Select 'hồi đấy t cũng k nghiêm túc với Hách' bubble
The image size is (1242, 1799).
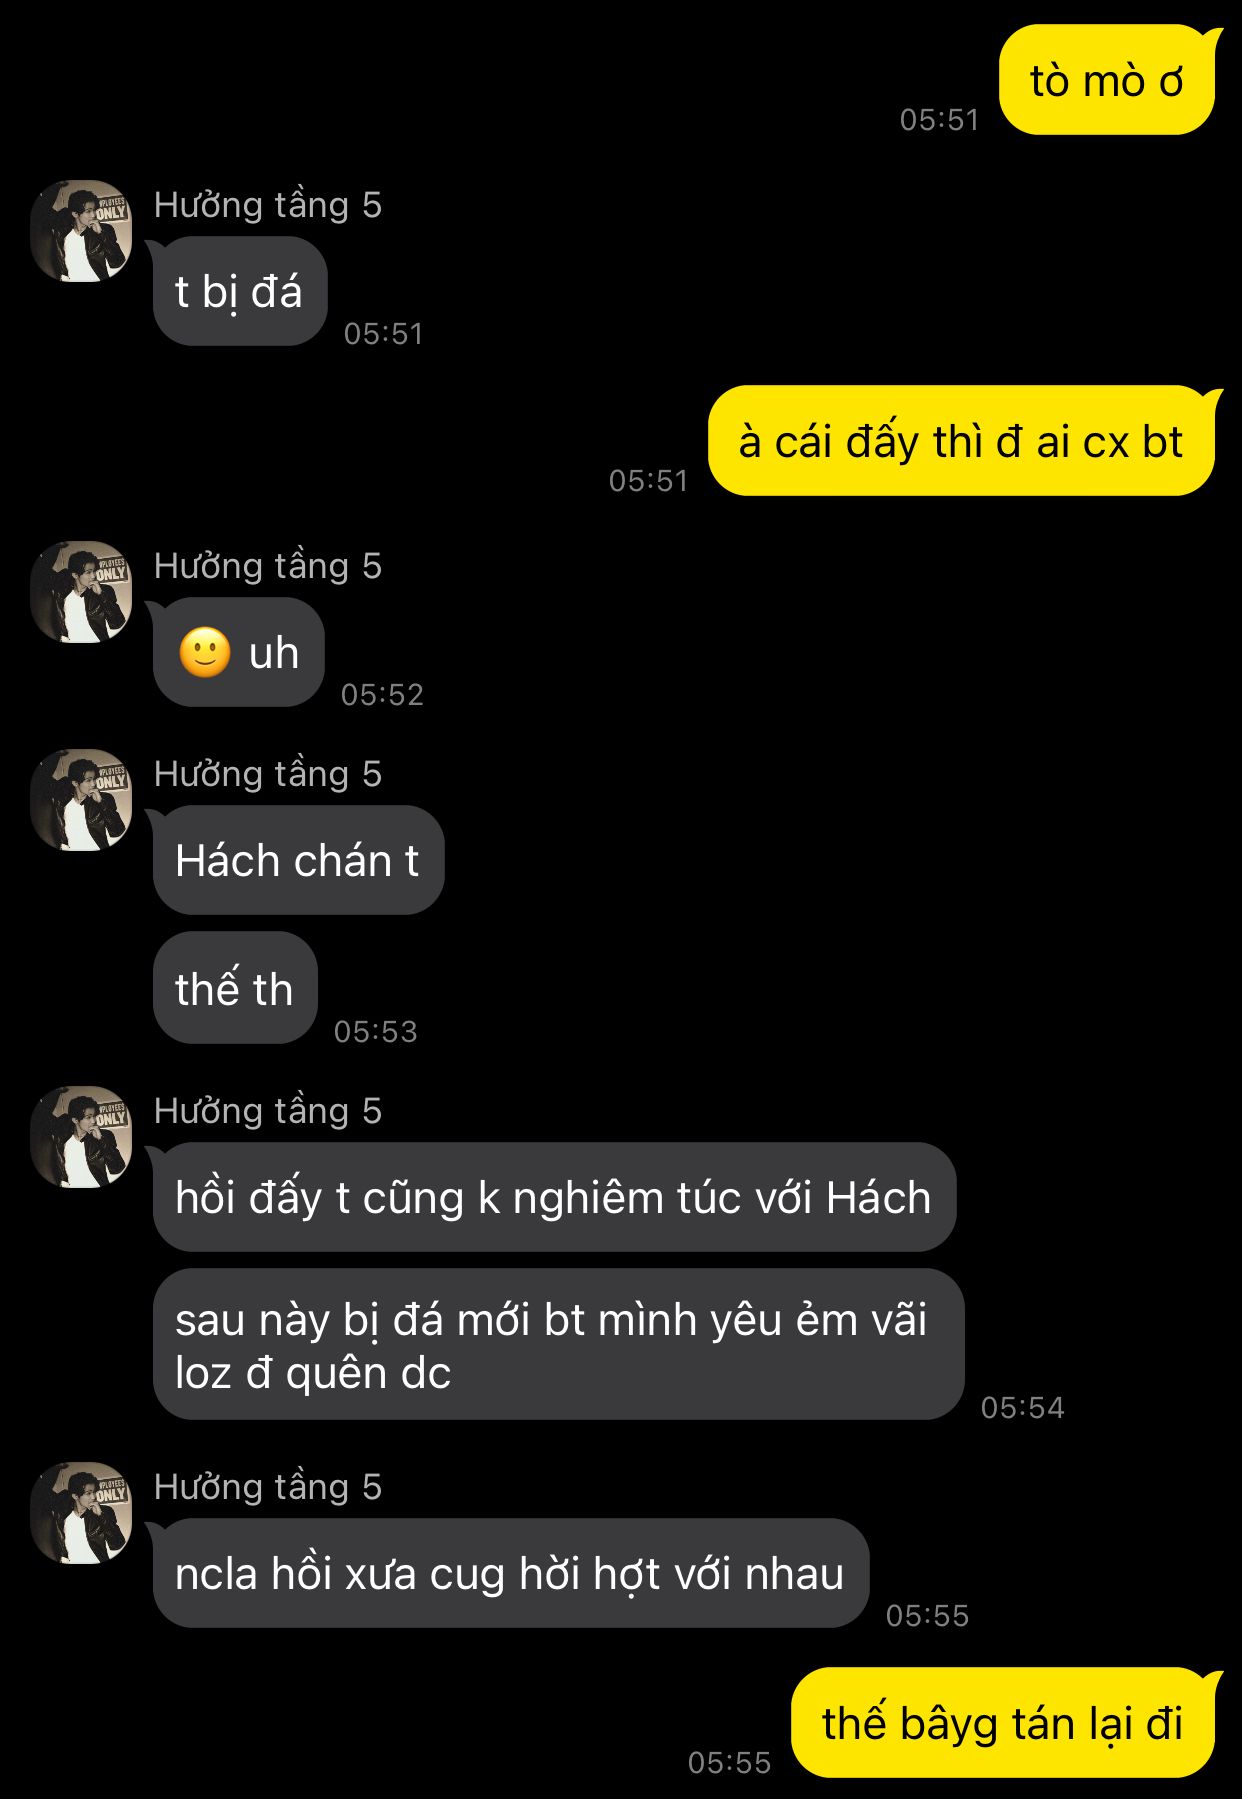(554, 1197)
